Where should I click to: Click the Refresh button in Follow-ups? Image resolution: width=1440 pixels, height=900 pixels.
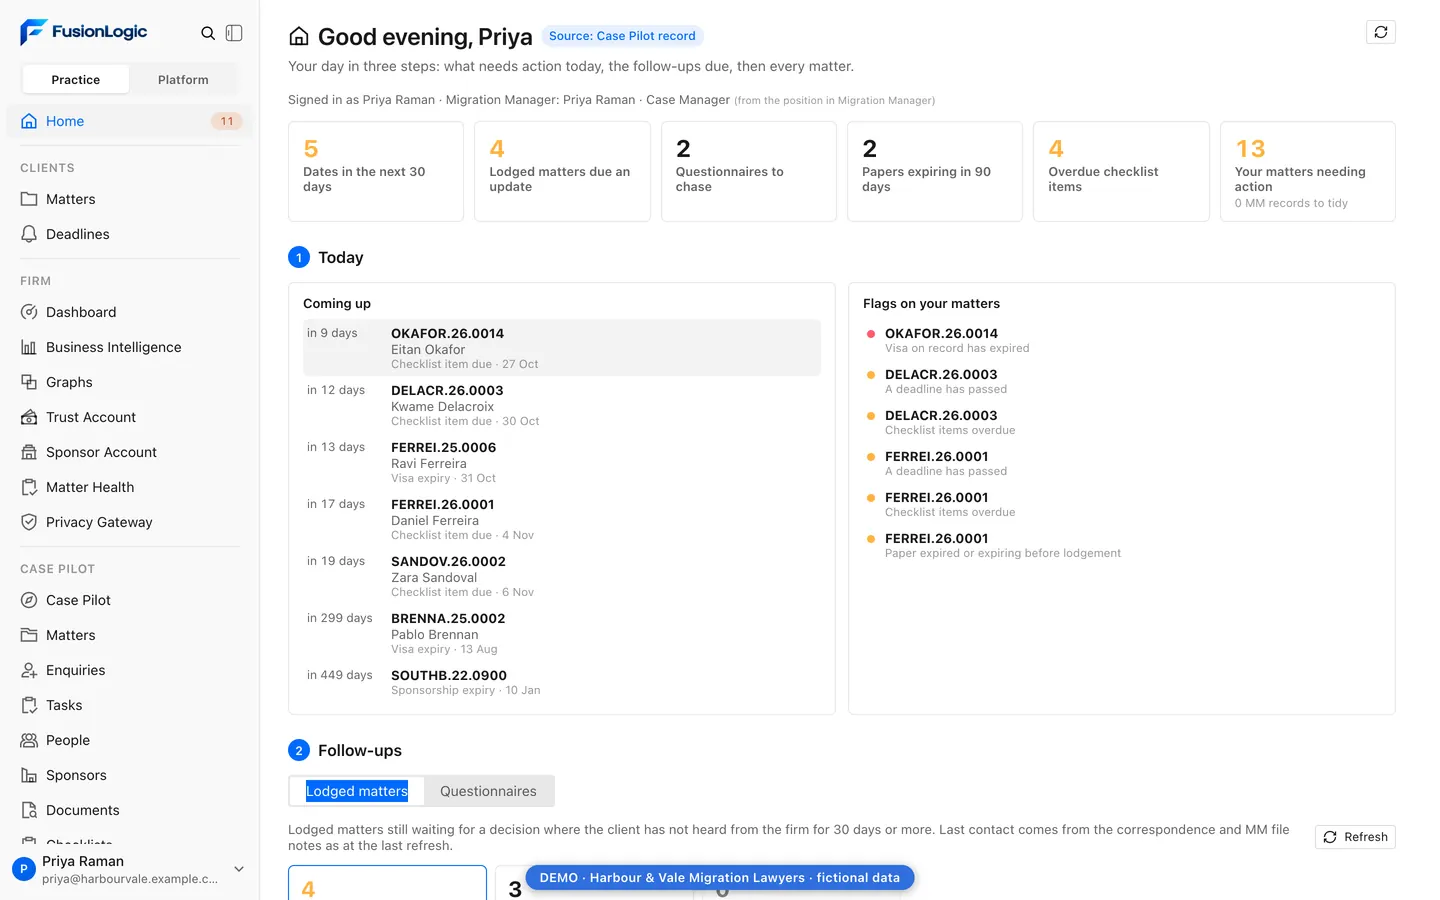(1355, 837)
